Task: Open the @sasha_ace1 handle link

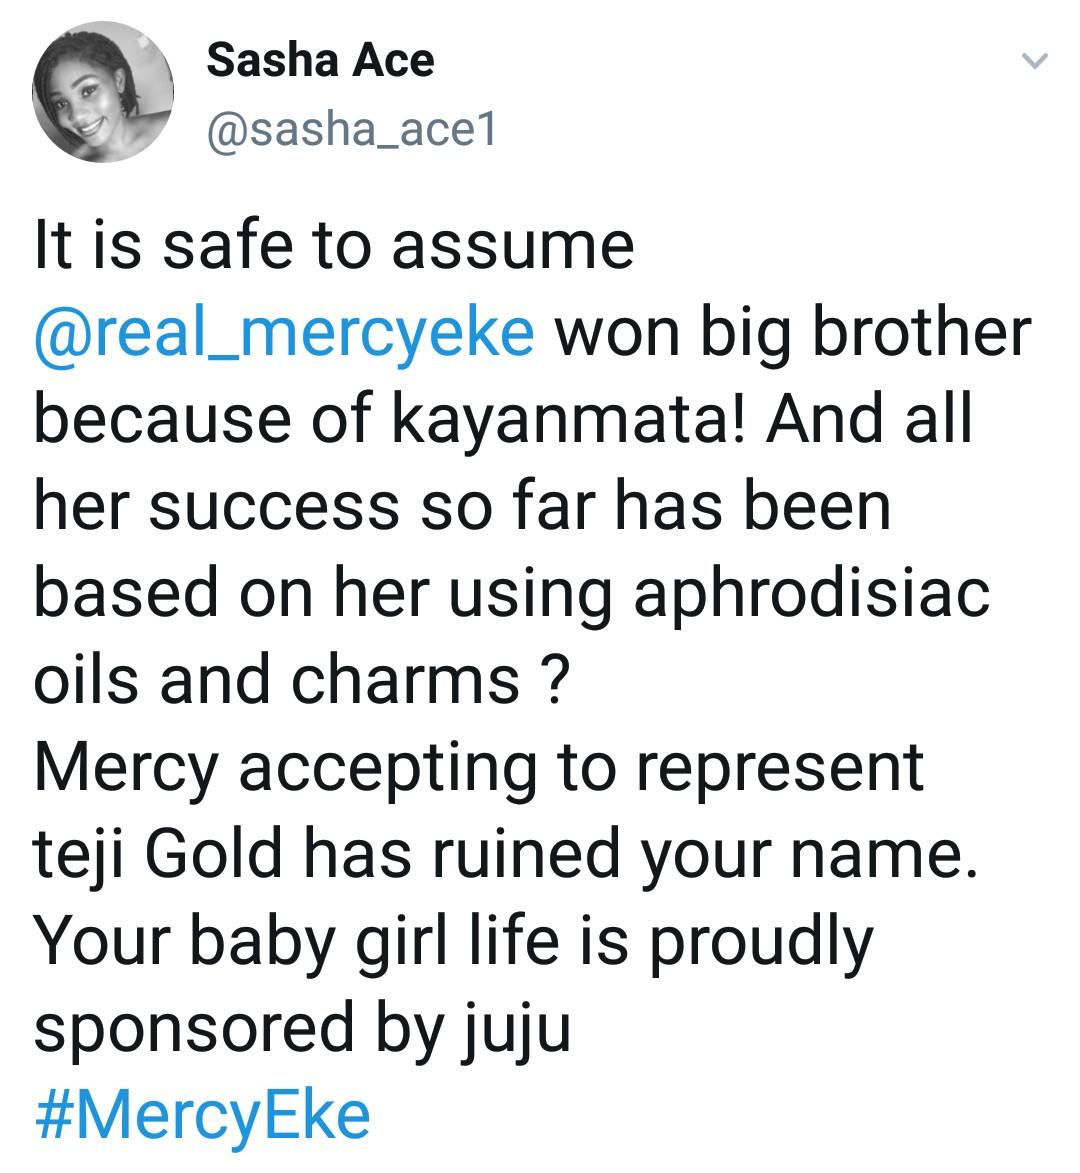Action: (x=350, y=130)
